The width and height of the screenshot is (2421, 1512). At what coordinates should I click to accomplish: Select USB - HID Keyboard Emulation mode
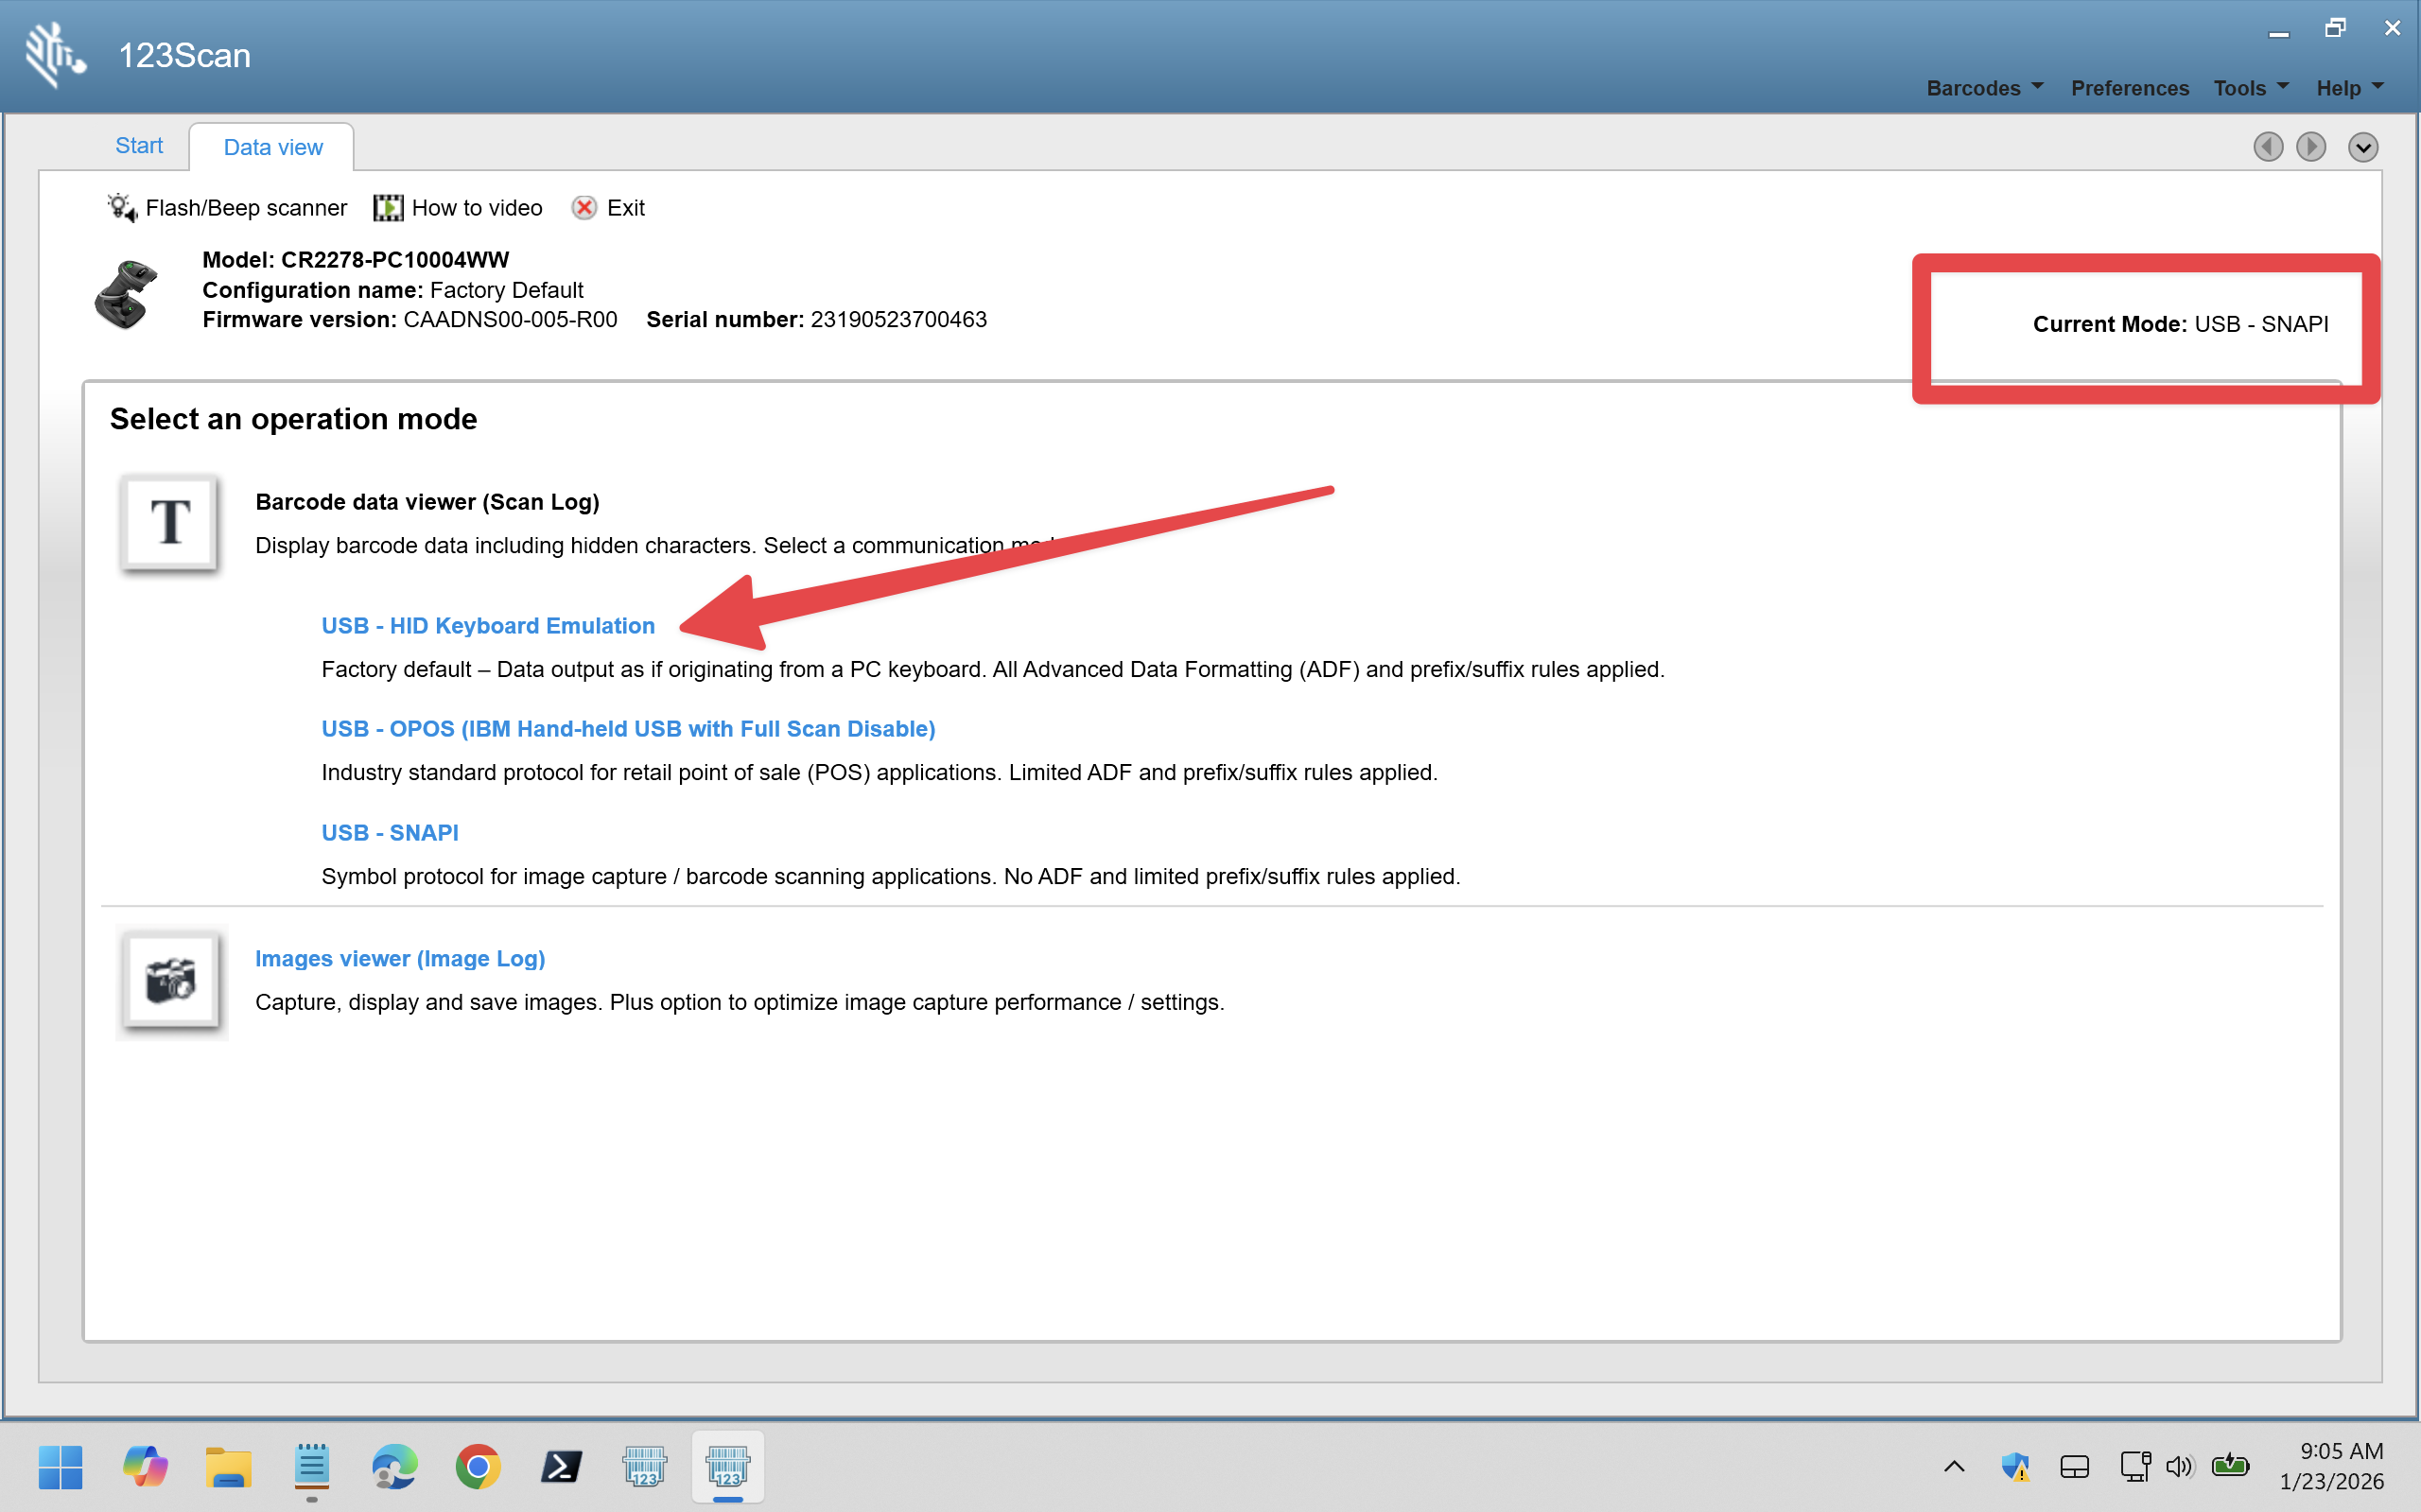tap(488, 625)
